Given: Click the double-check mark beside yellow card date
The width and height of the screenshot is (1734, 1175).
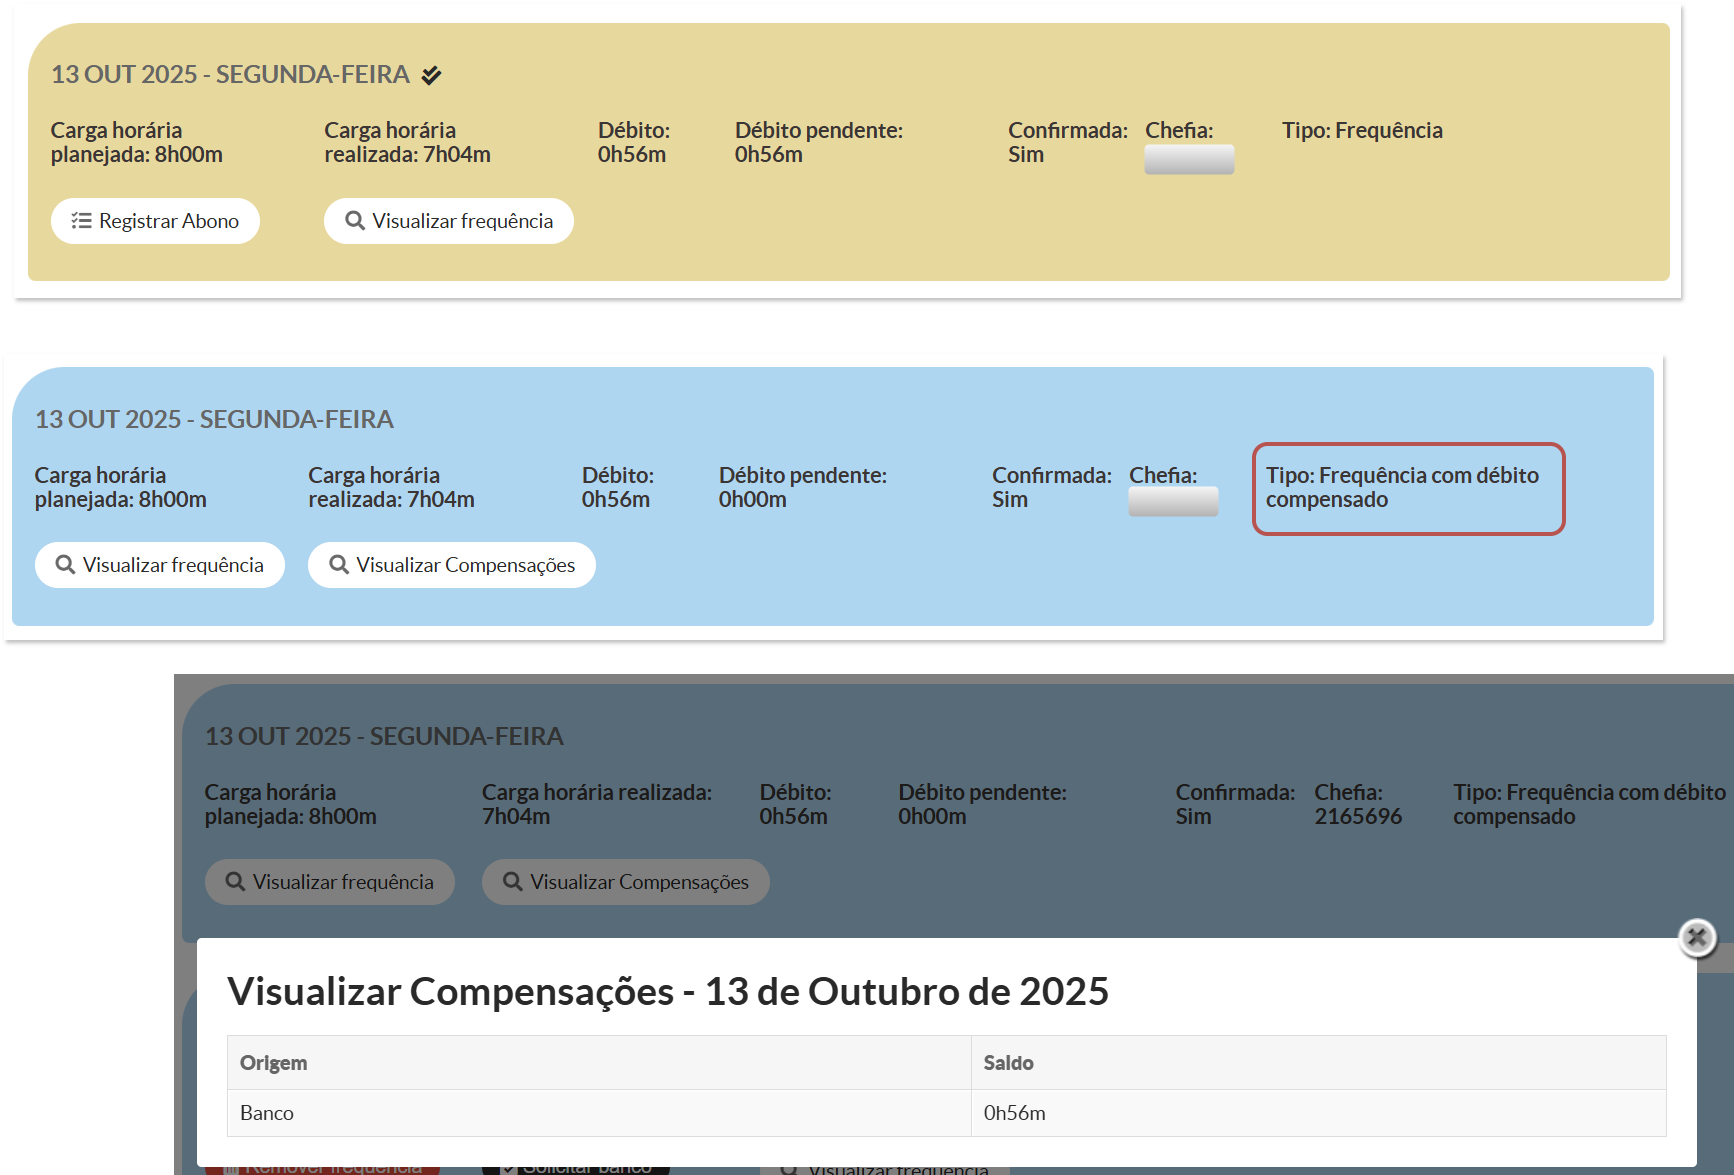Looking at the screenshot, I should tap(431, 75).
